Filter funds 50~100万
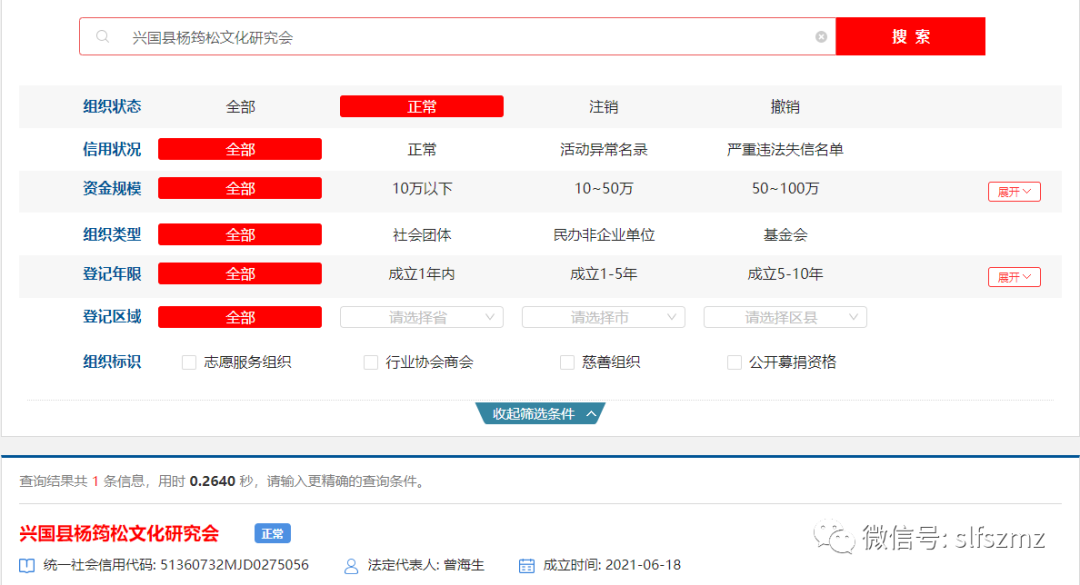The width and height of the screenshot is (1080, 585). (785, 189)
